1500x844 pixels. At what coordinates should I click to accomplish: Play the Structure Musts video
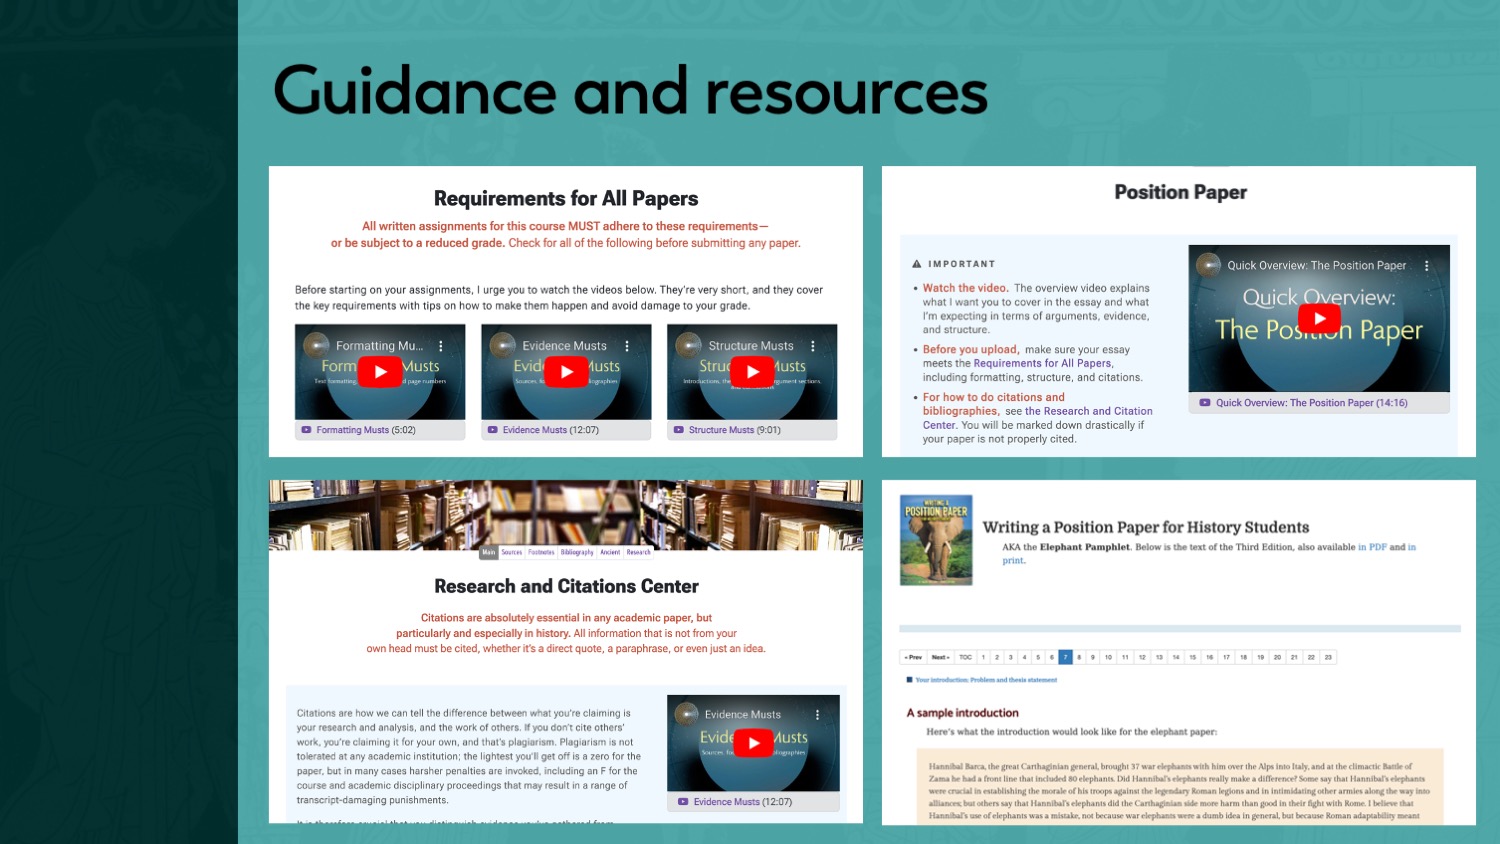click(x=751, y=371)
